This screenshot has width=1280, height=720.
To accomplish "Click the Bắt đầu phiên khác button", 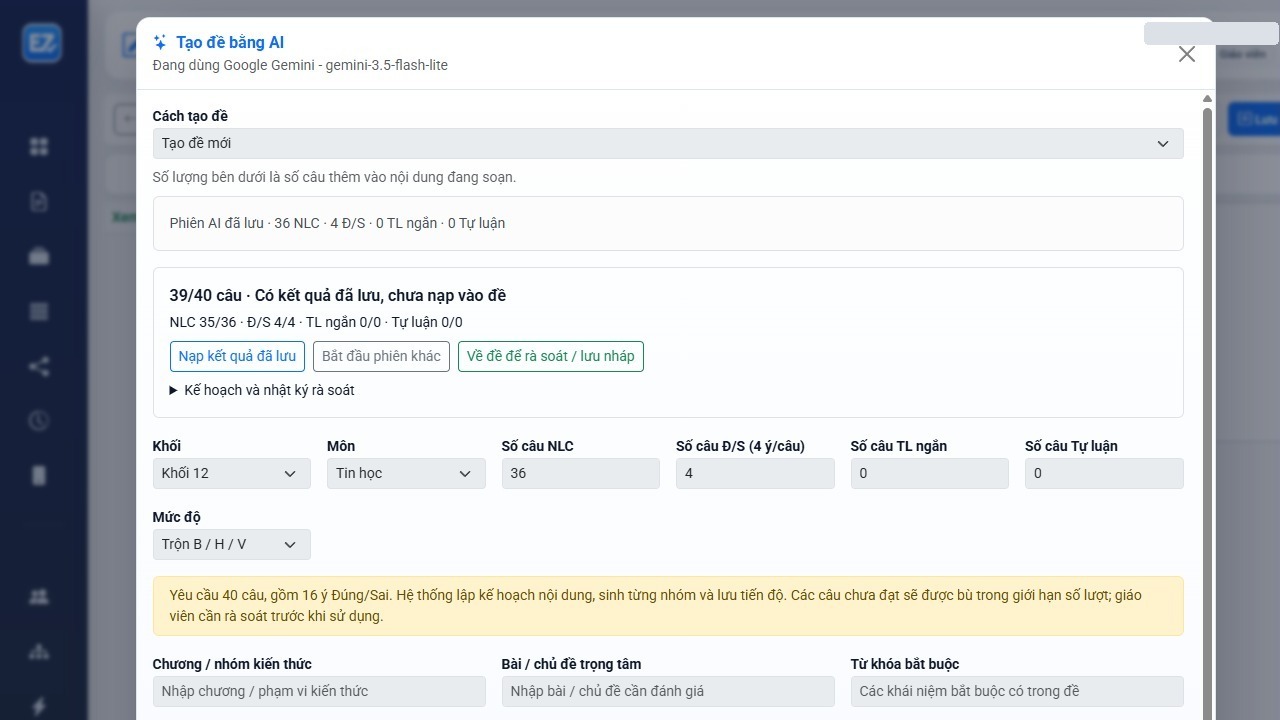I will click(x=381, y=356).
